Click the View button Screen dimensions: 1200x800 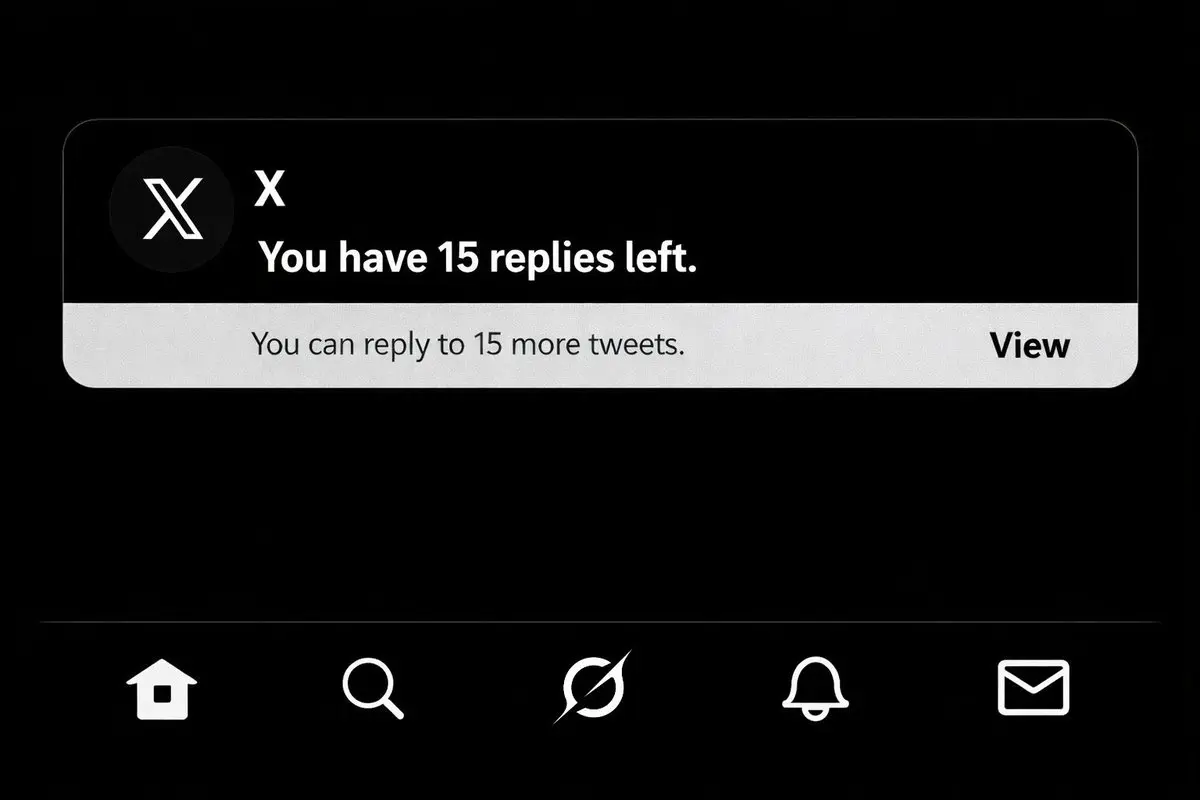click(1030, 345)
